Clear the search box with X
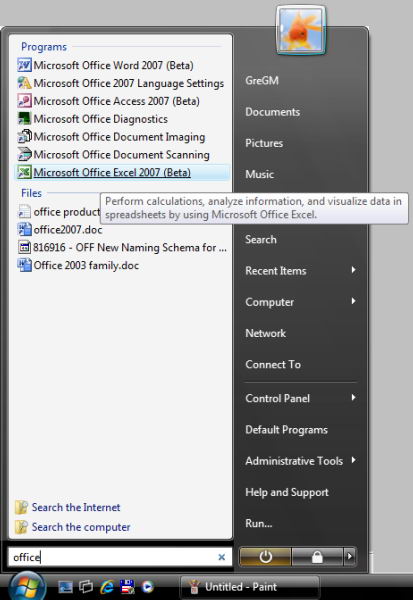Screen dimensions: 413x600 click(x=221, y=557)
